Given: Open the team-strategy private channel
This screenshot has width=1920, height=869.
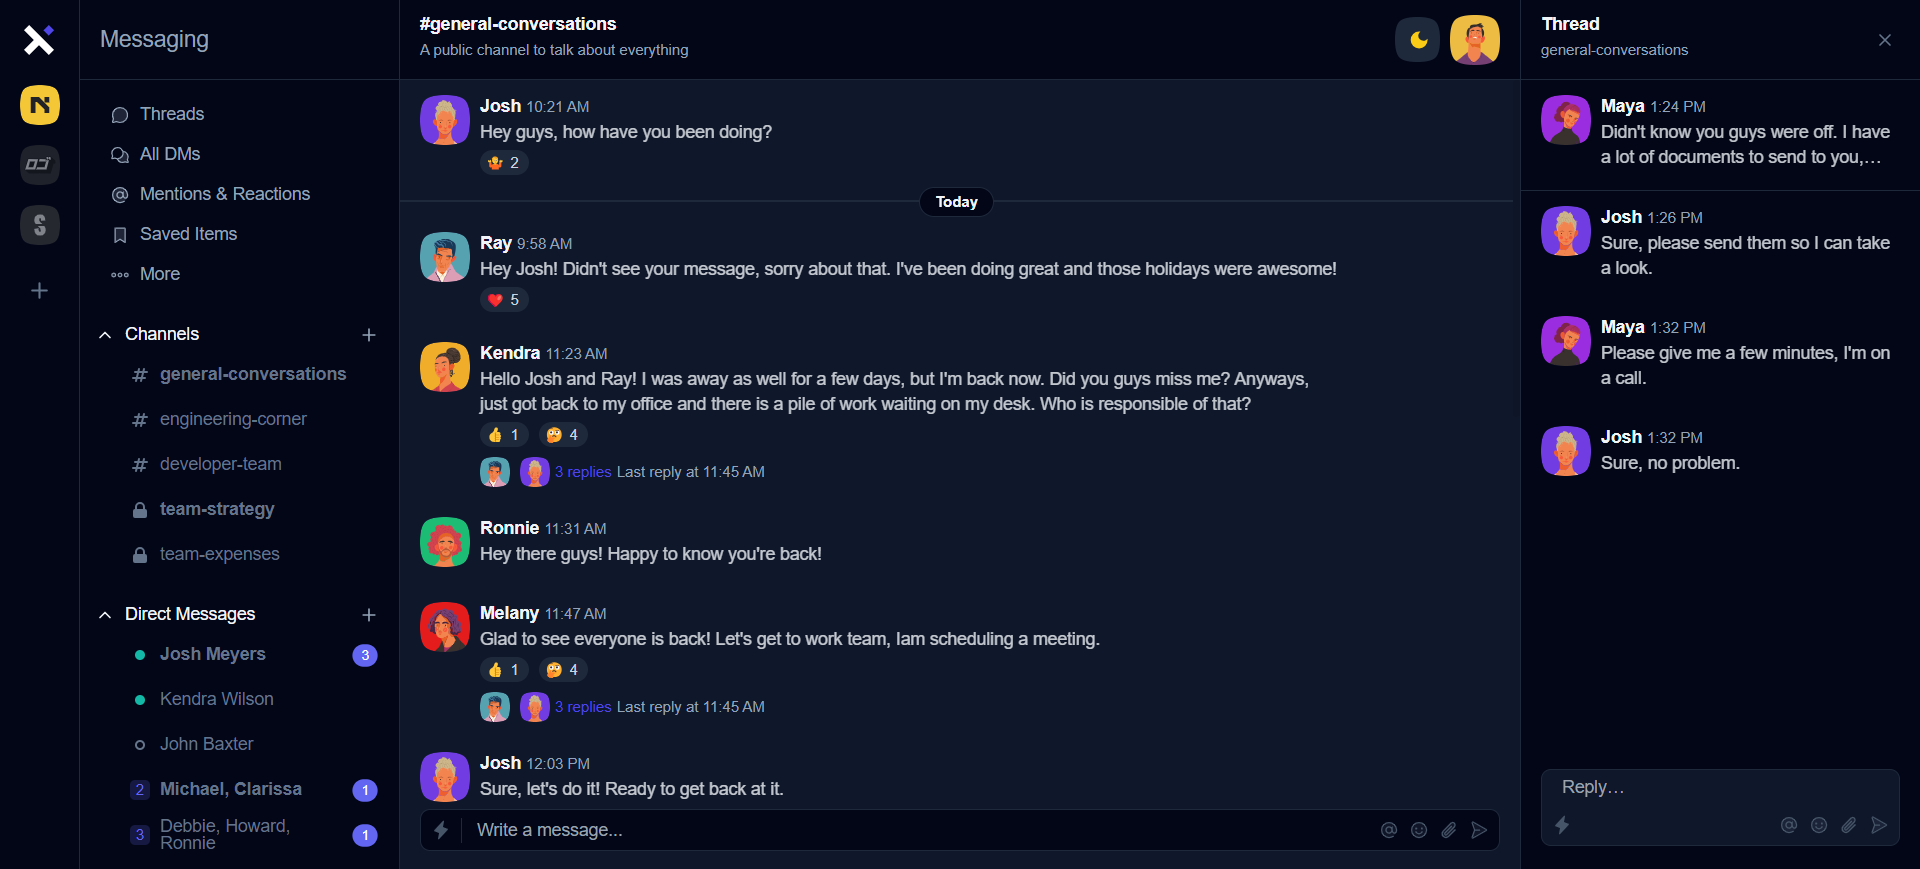Looking at the screenshot, I should click(x=217, y=509).
